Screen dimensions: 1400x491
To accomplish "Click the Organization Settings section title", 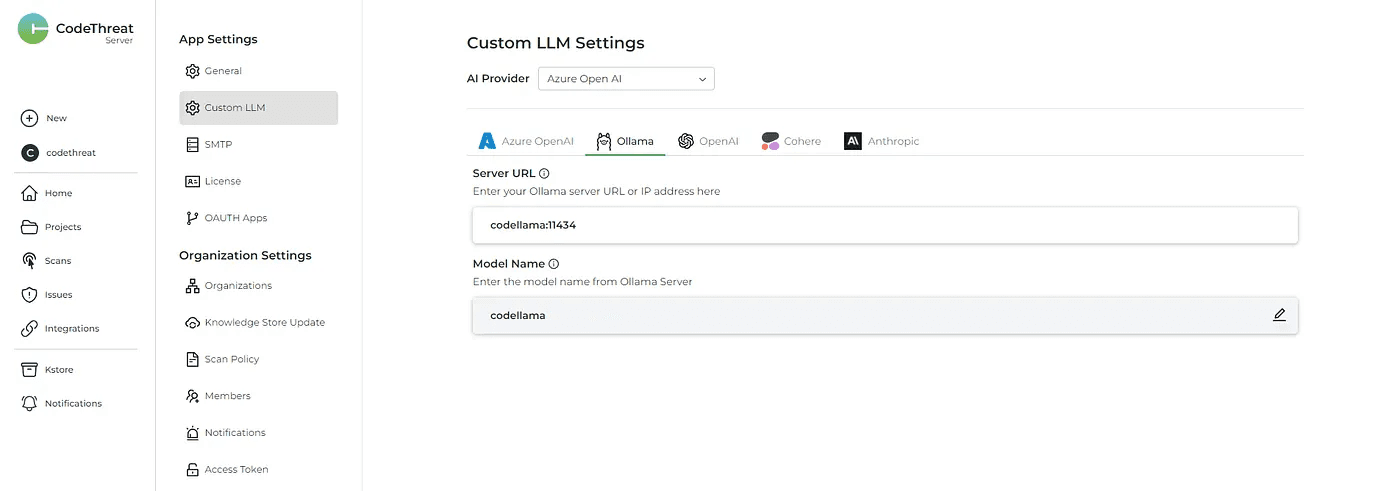I will click(x=245, y=255).
